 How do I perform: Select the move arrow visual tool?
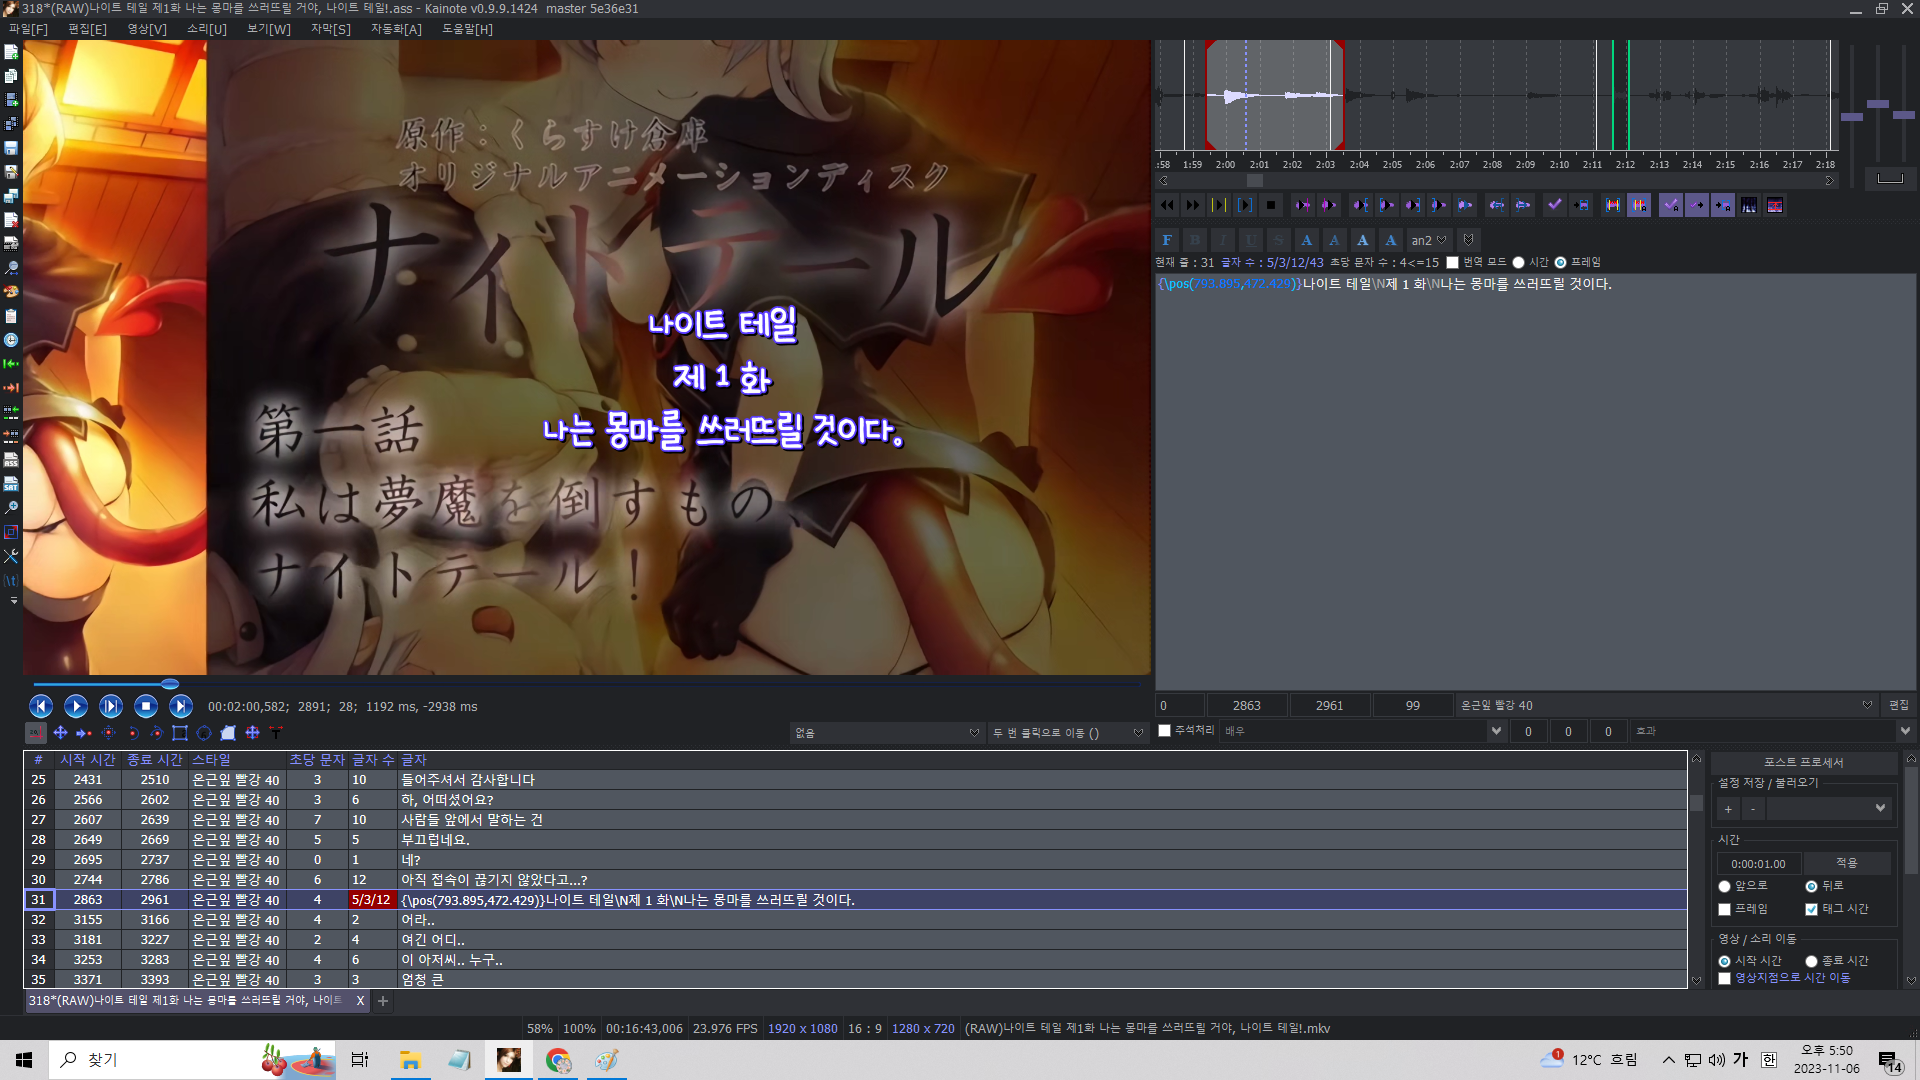(x=84, y=733)
